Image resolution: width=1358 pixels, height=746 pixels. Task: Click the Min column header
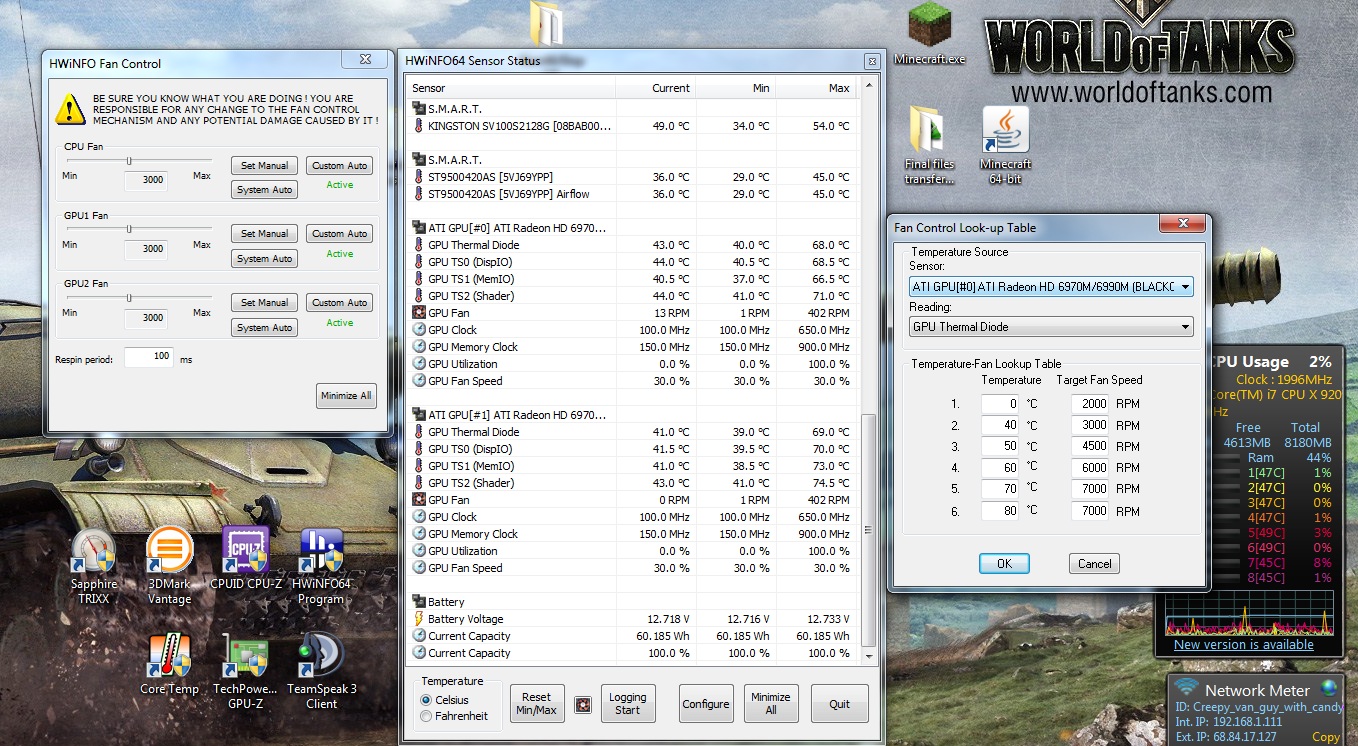click(x=735, y=88)
